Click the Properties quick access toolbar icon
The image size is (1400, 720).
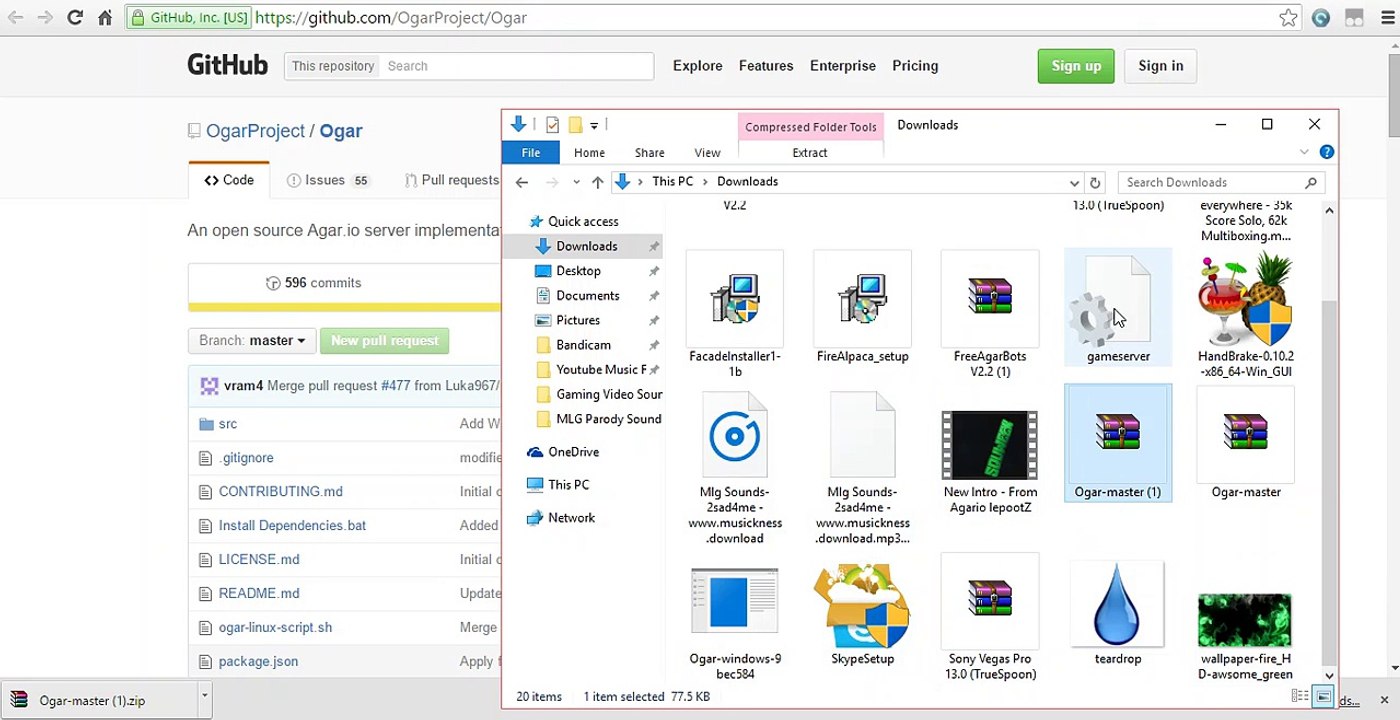tap(552, 125)
